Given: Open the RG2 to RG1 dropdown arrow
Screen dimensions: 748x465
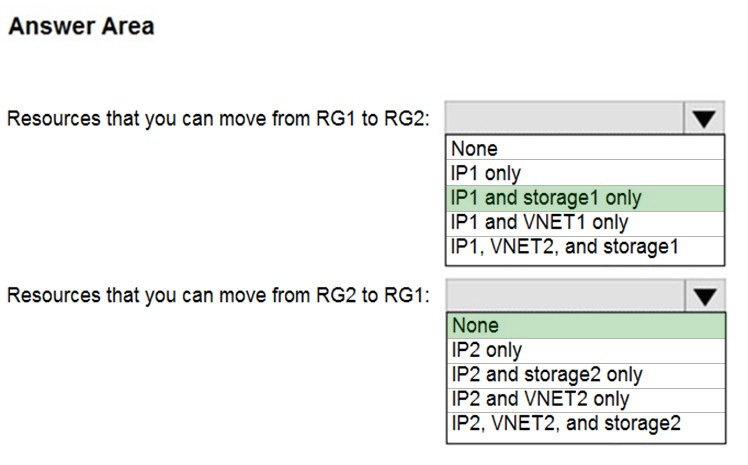Looking at the screenshot, I should tap(704, 296).
